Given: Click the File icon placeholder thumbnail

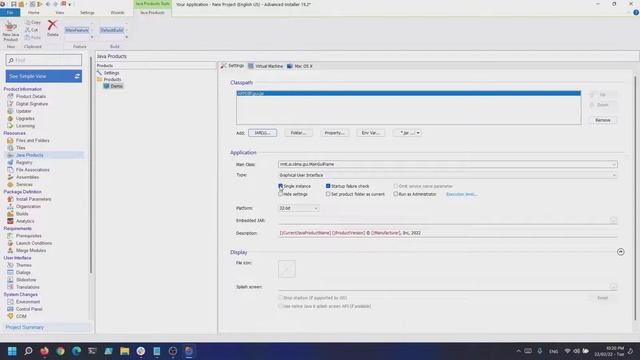Looking at the screenshot, I should click(287, 269).
